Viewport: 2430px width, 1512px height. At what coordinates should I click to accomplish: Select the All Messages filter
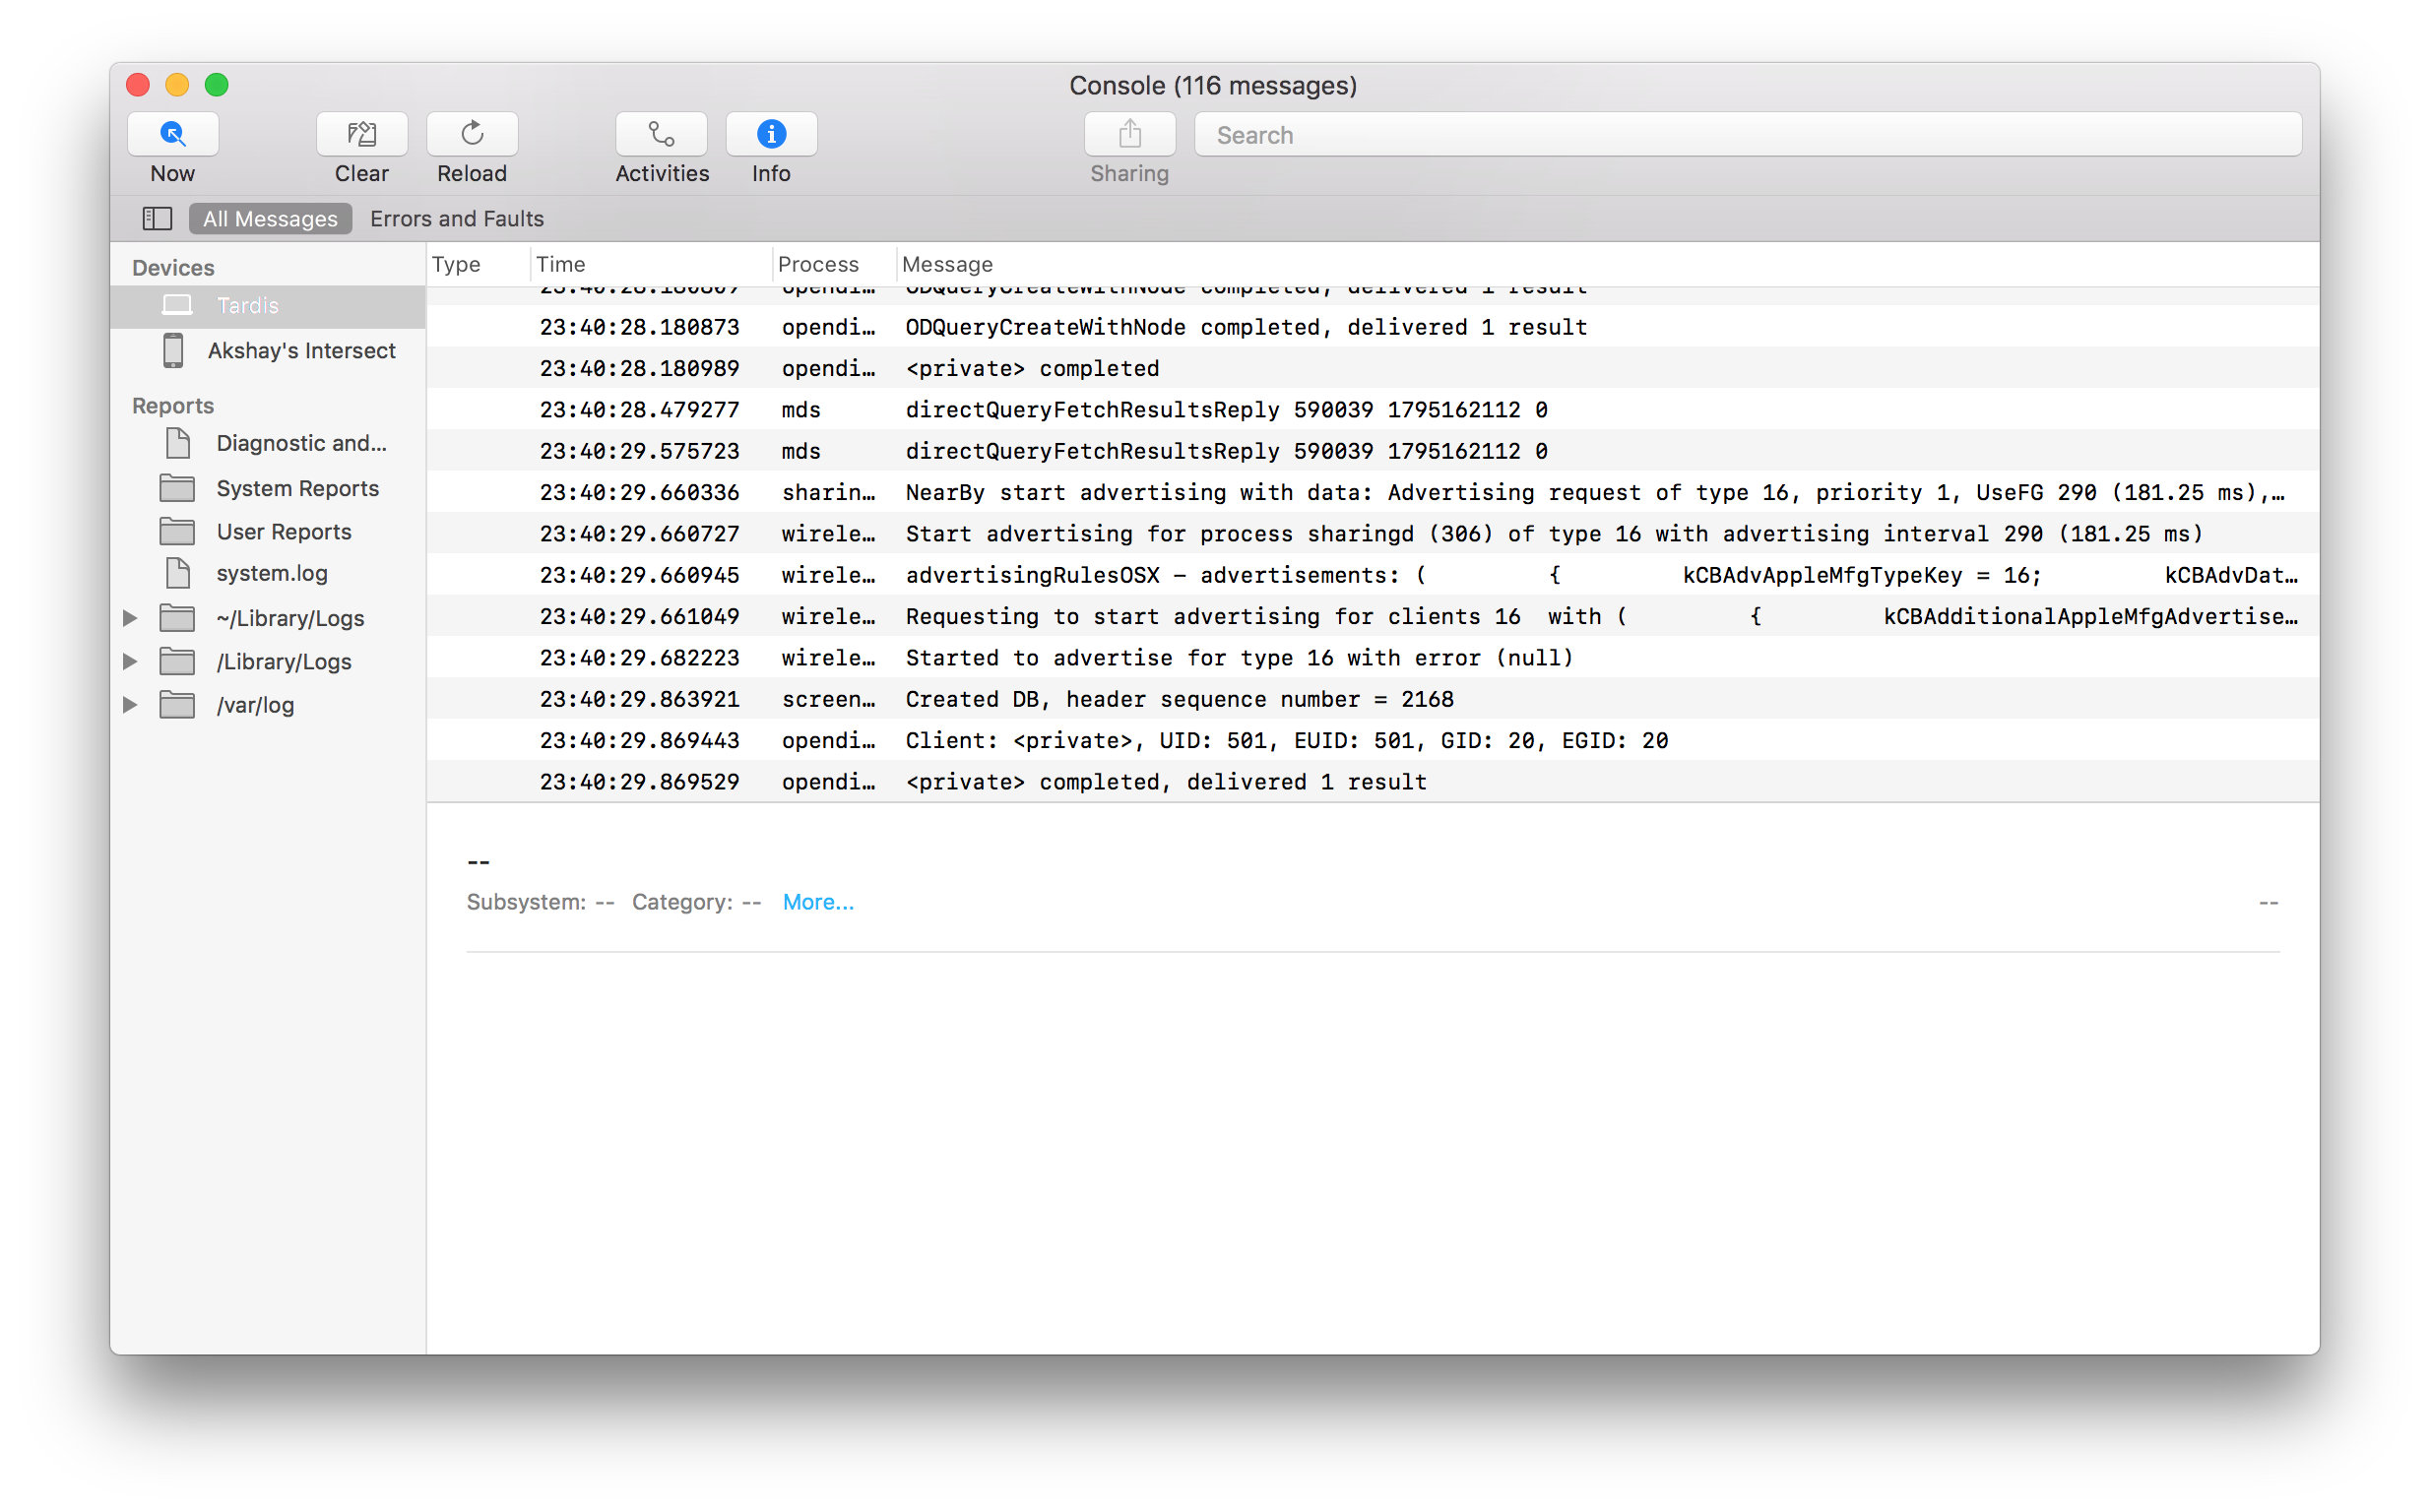[270, 218]
